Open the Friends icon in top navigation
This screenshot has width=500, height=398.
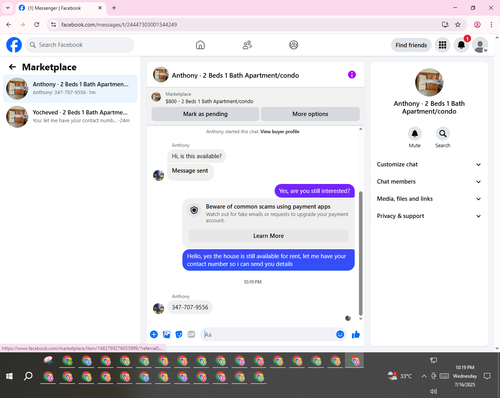coord(247,45)
